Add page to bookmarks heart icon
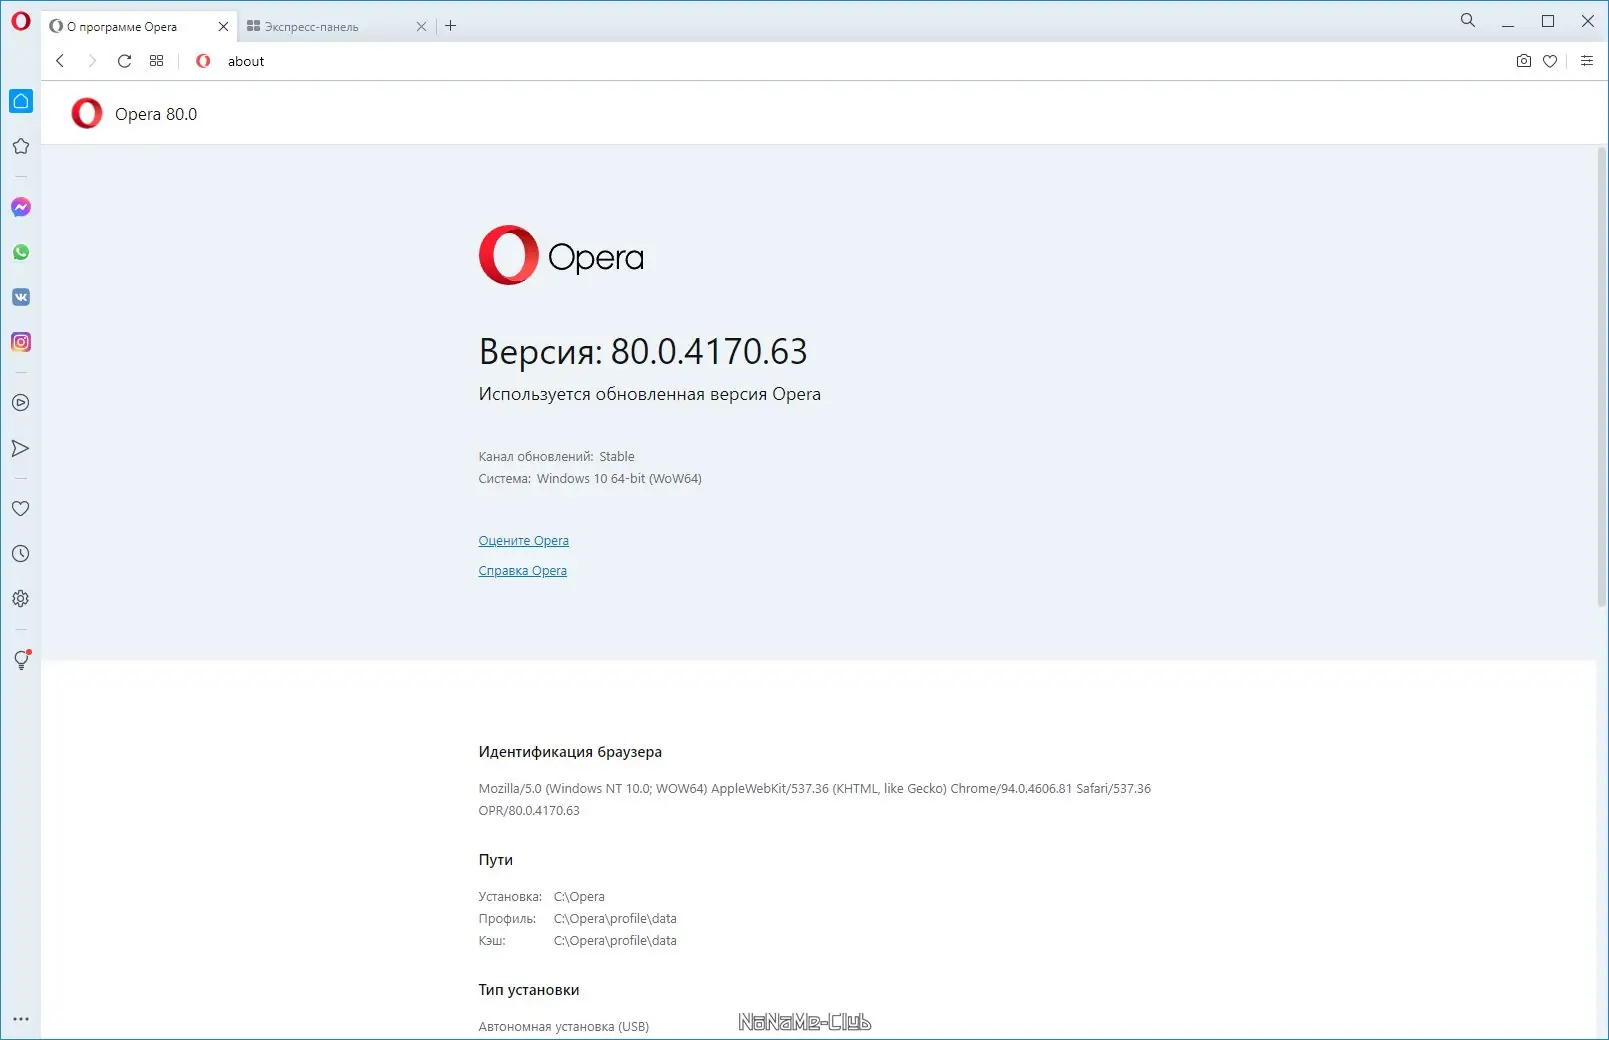Image resolution: width=1609 pixels, height=1040 pixels. coord(1550,61)
